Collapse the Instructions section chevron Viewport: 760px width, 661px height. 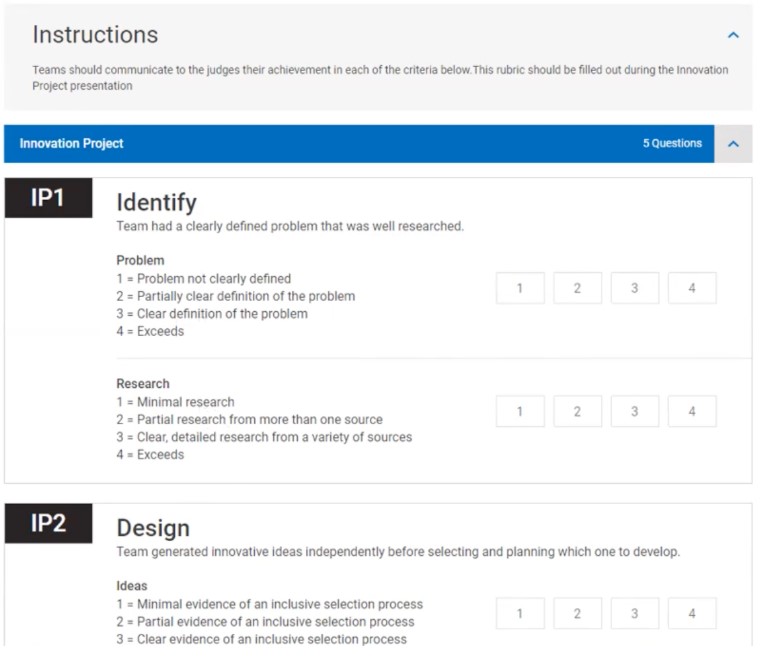(x=733, y=35)
